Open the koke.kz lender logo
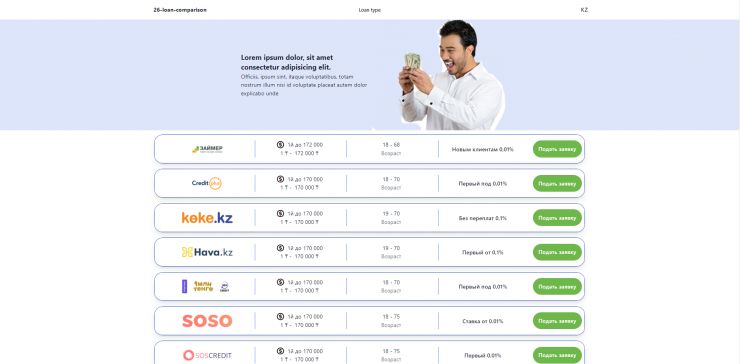This screenshot has height=364, width=740. tap(207, 218)
